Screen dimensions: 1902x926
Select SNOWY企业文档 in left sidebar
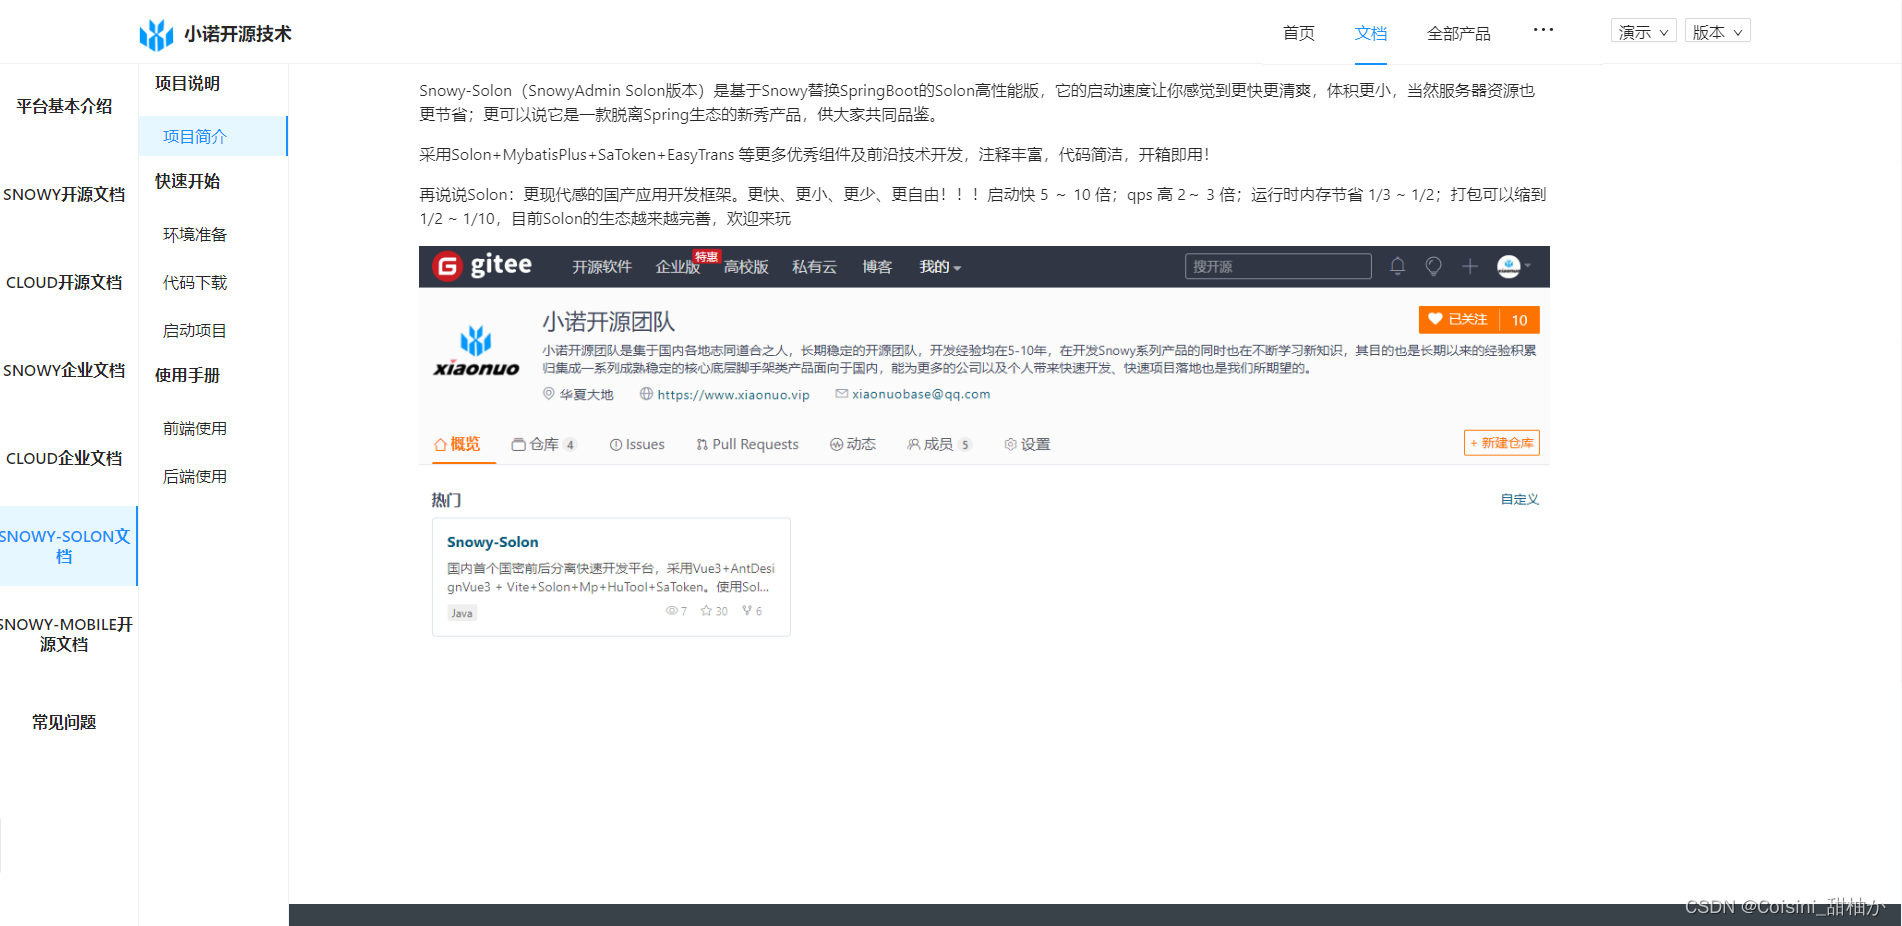[64, 370]
